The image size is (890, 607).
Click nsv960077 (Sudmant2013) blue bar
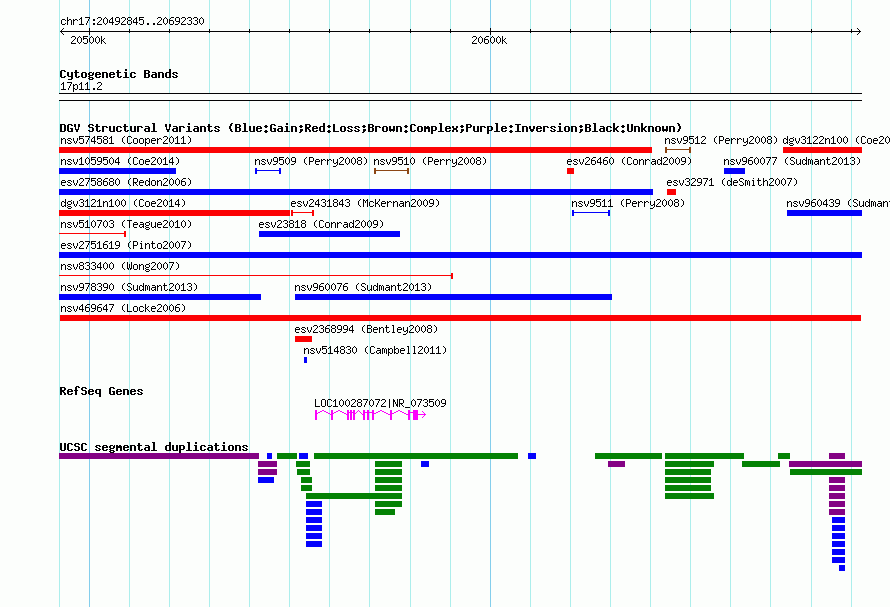[x=734, y=171]
